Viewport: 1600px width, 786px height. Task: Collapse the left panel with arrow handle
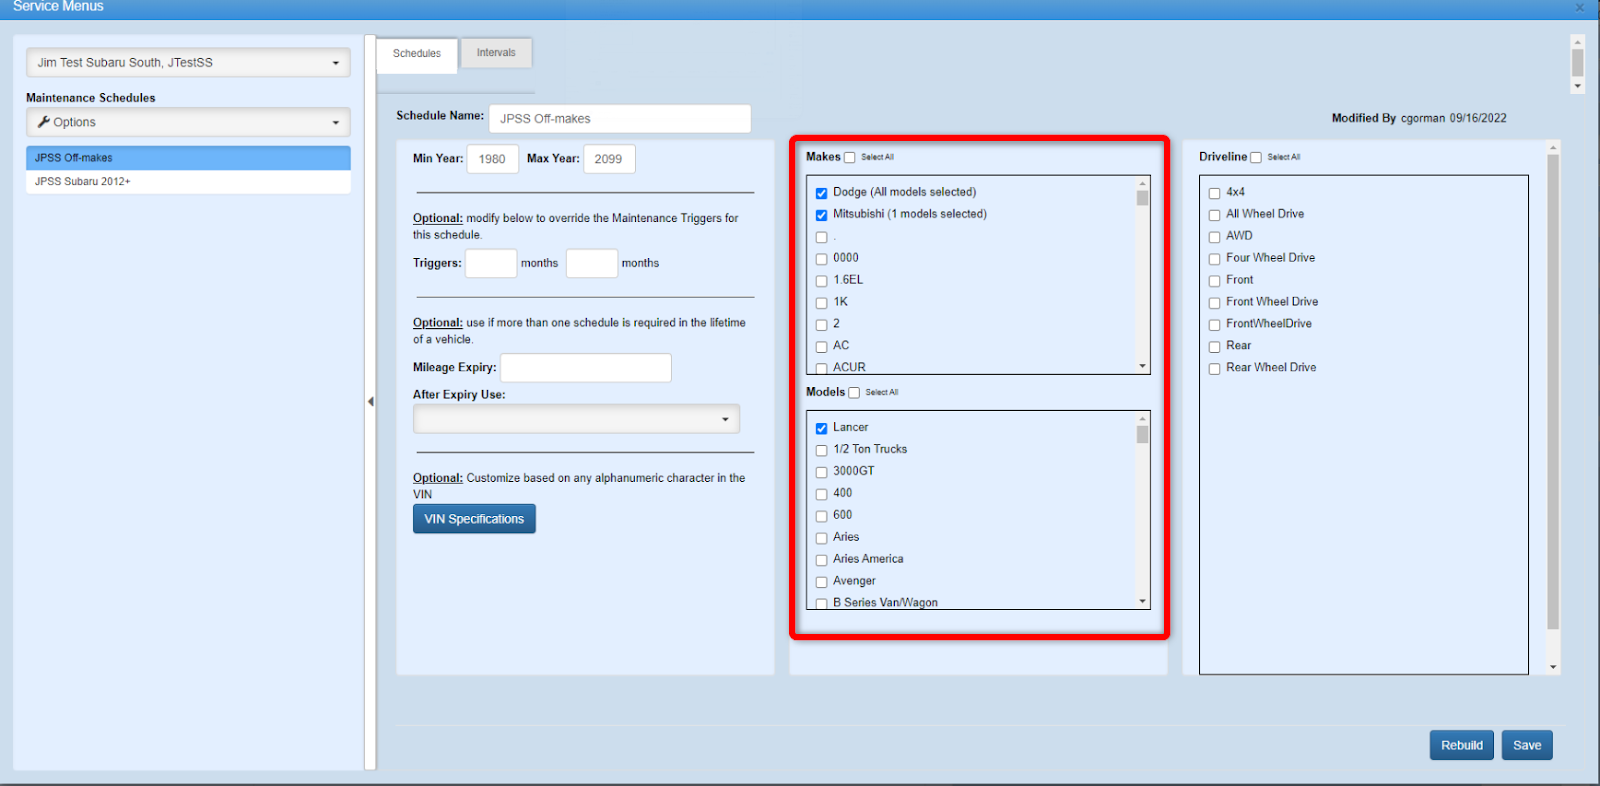click(370, 401)
